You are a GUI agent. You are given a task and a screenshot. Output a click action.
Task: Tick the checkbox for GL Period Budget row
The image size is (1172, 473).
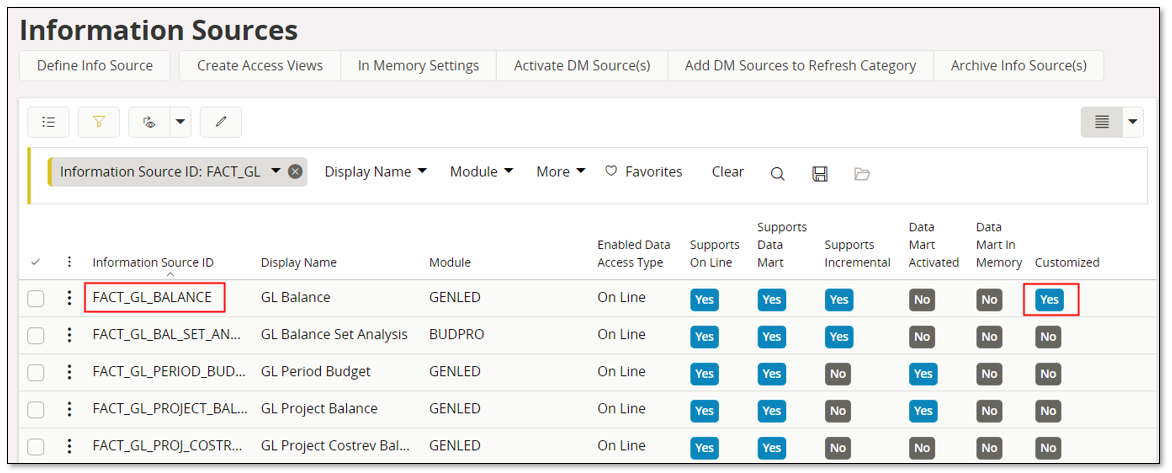coord(36,372)
